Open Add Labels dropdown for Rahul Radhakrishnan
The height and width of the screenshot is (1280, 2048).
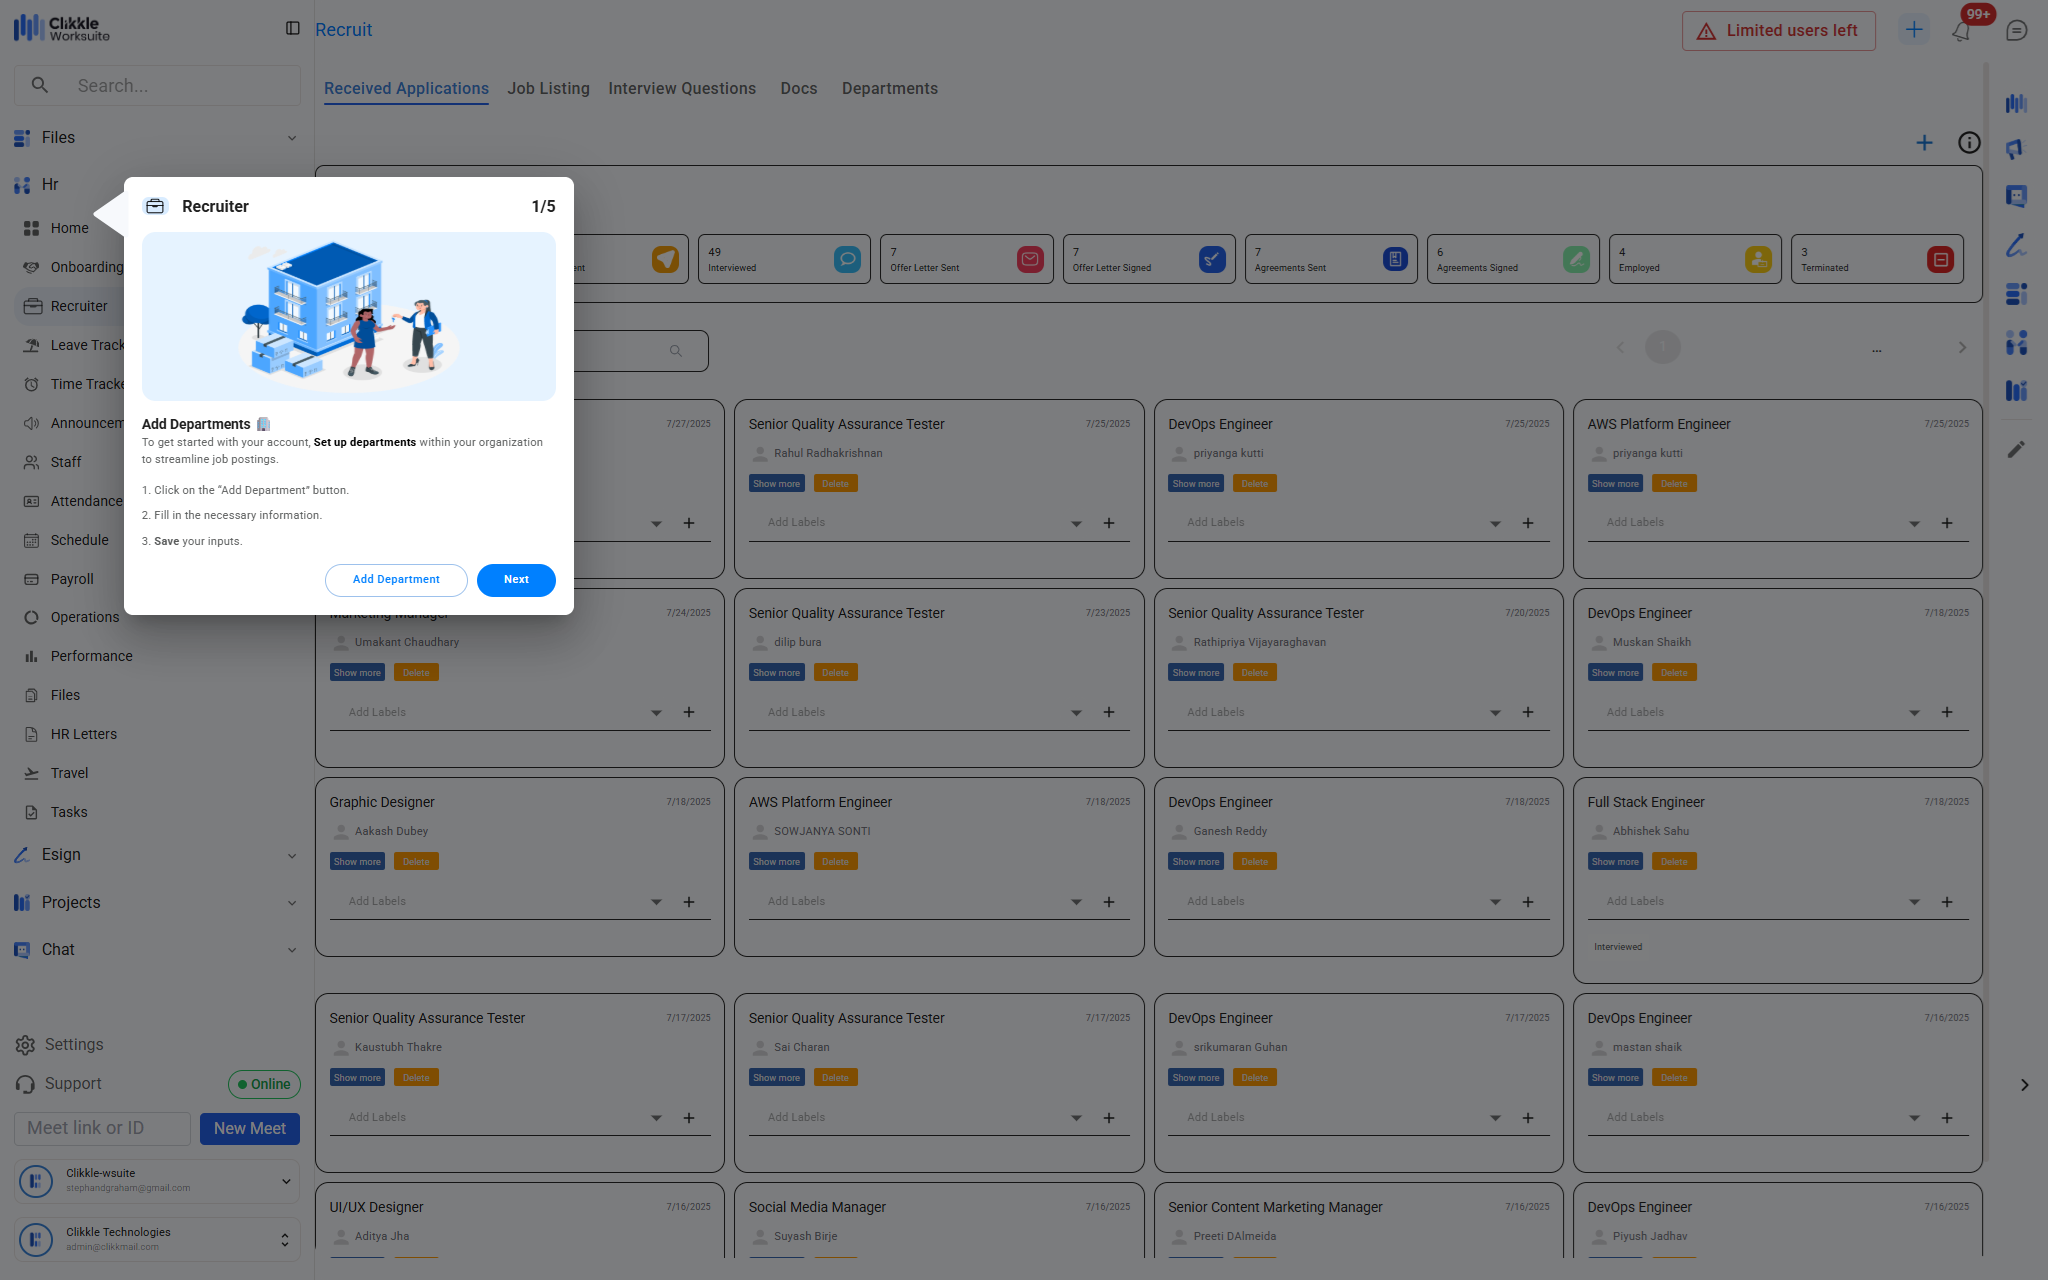coord(1076,524)
